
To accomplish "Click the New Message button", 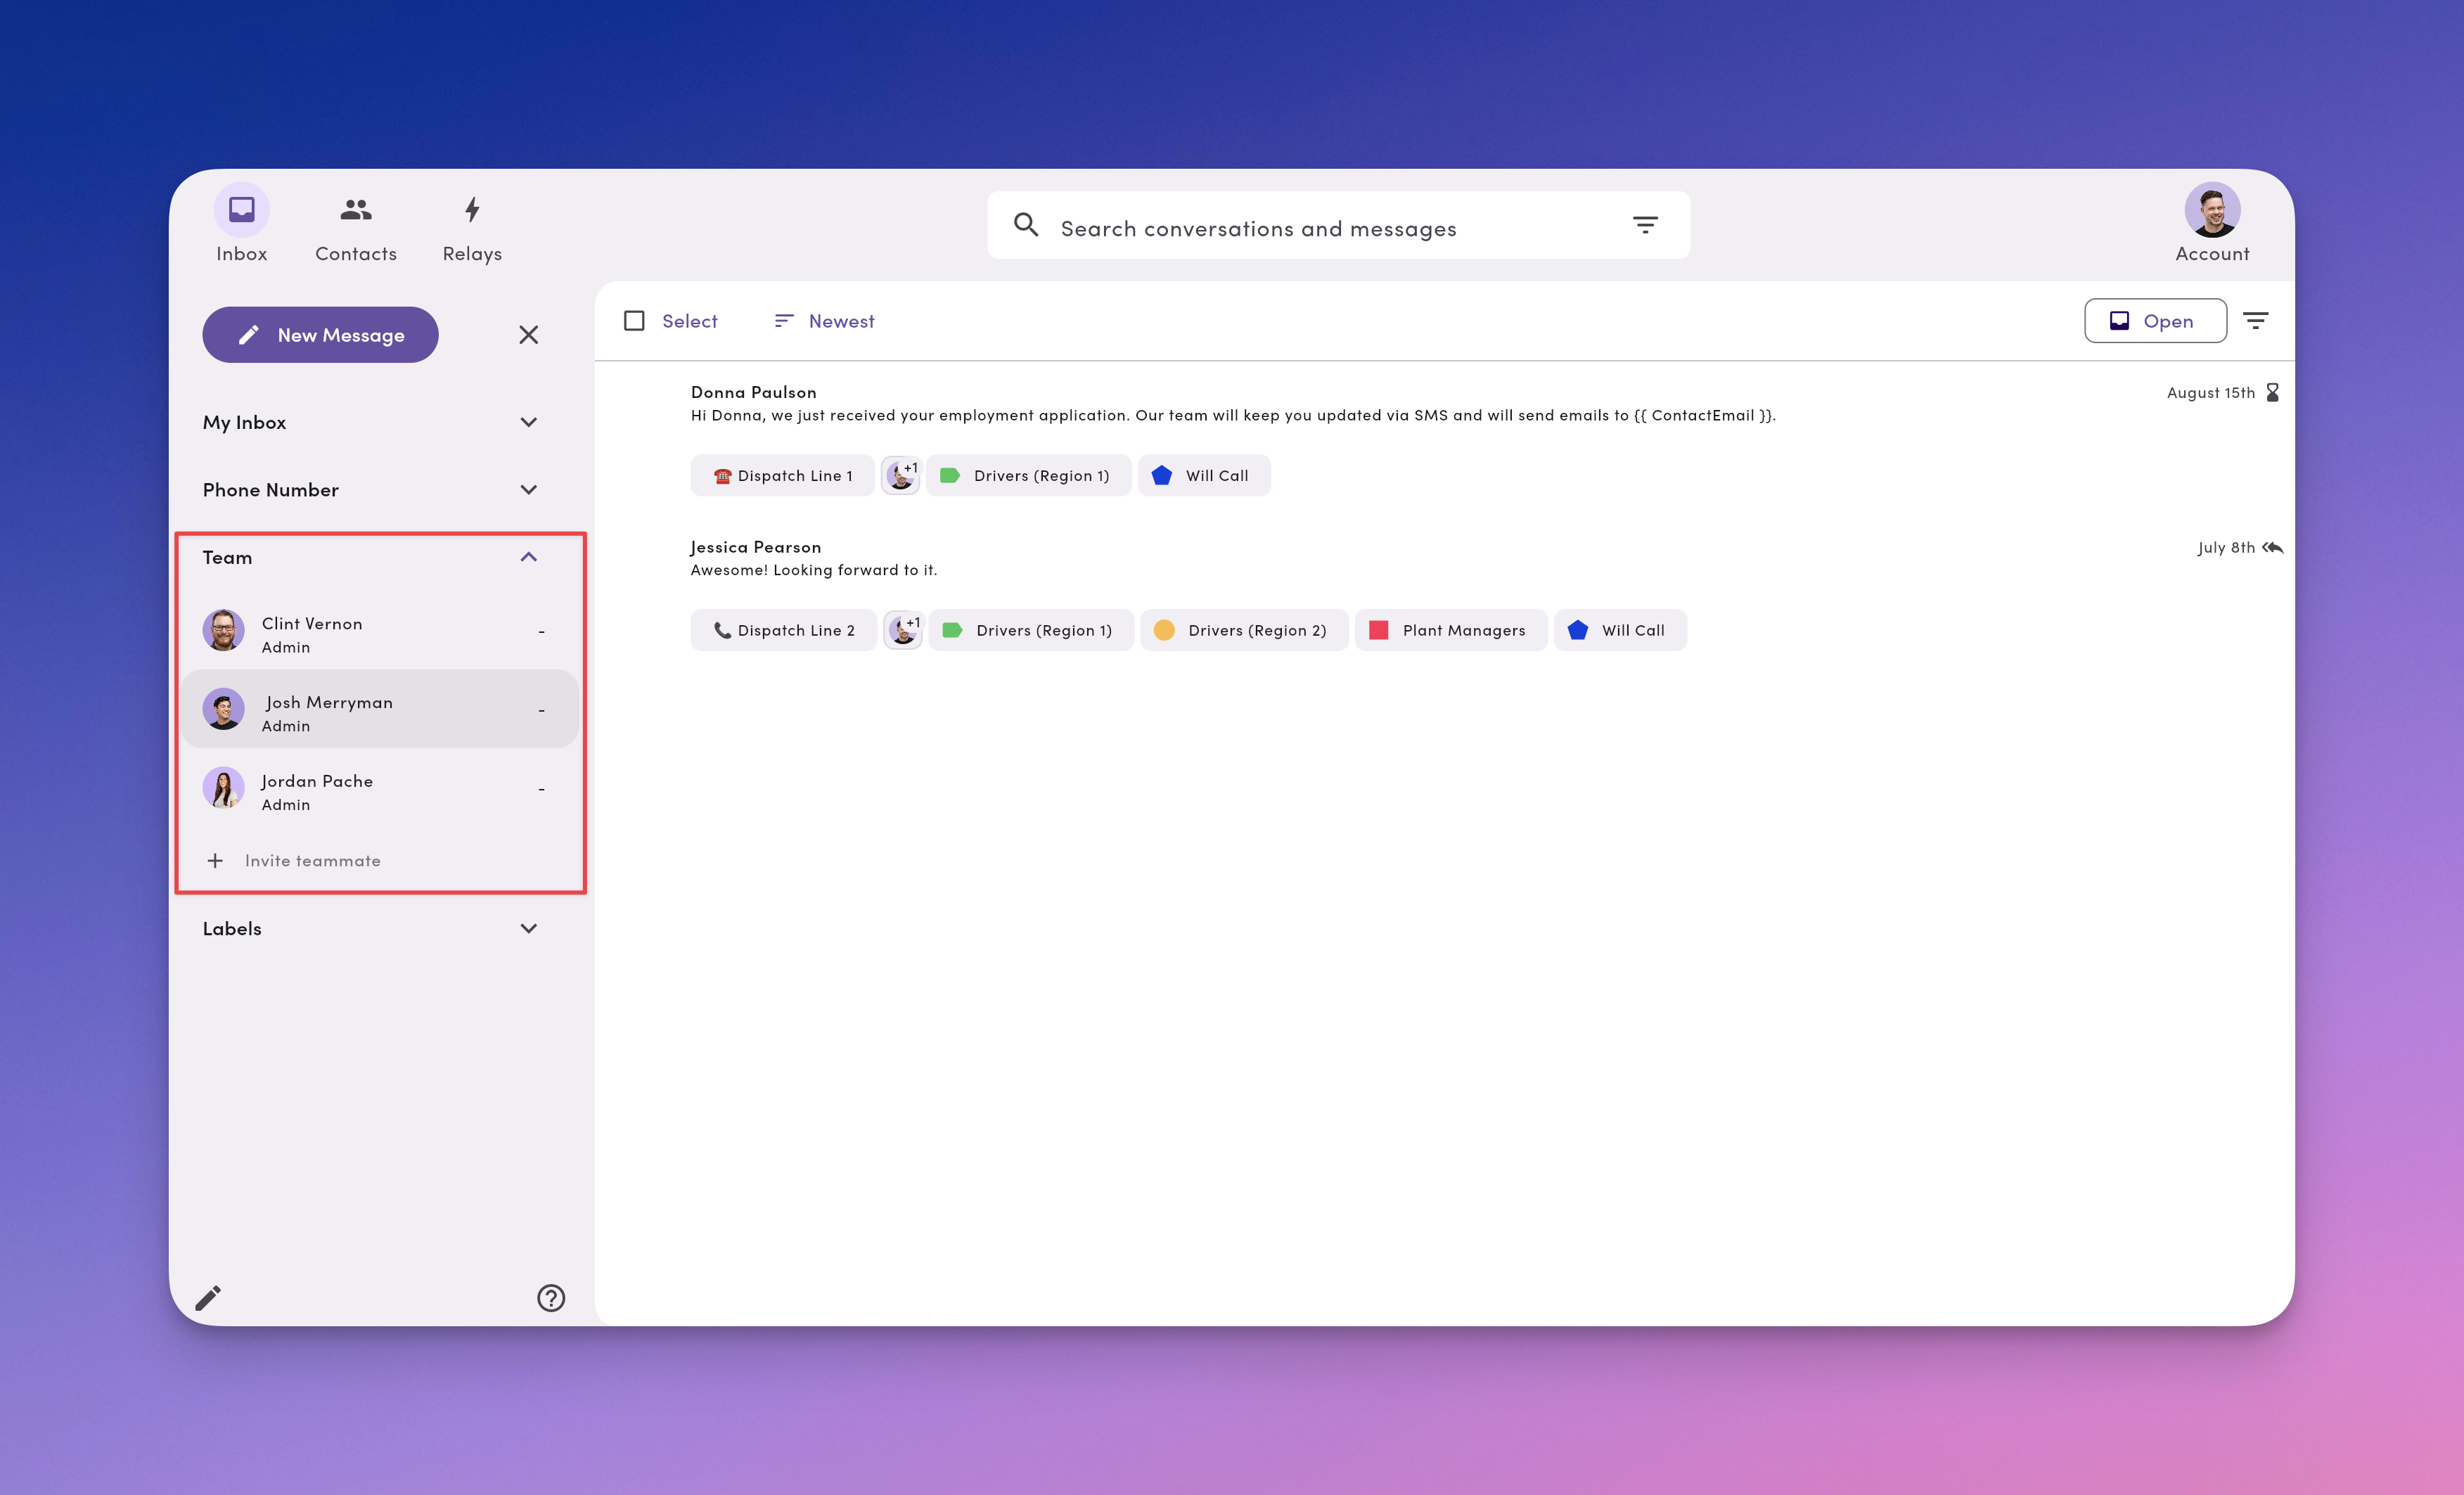I will (x=320, y=335).
